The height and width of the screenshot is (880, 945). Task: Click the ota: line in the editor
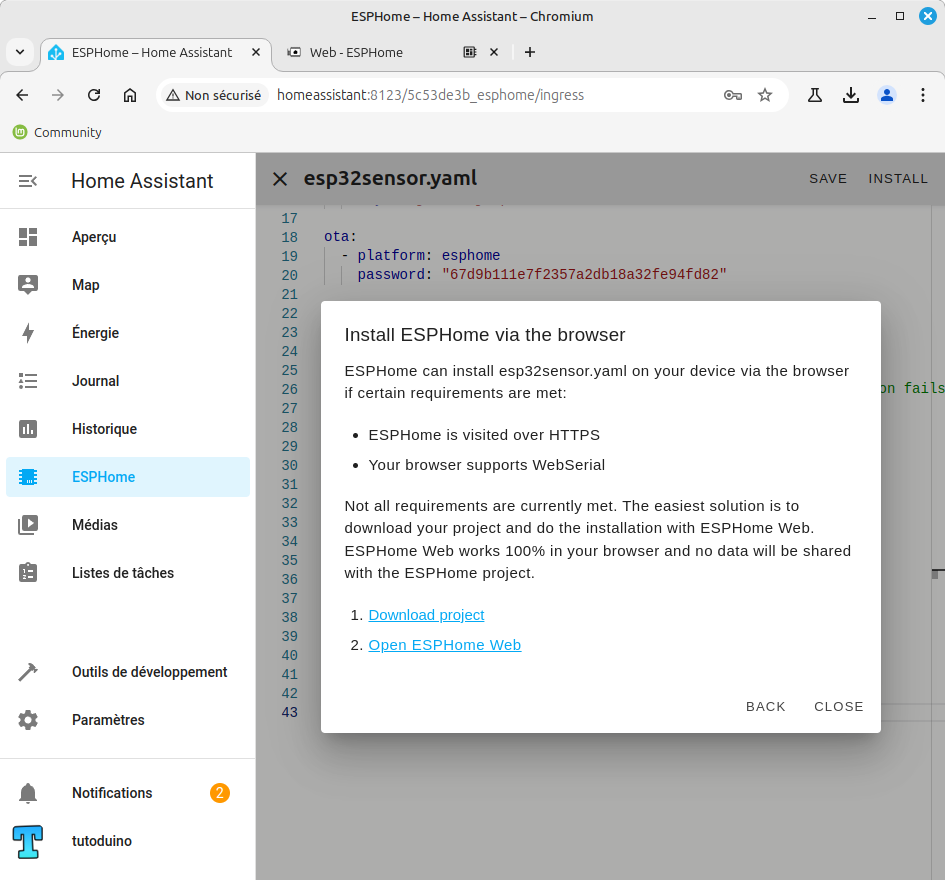pos(341,237)
